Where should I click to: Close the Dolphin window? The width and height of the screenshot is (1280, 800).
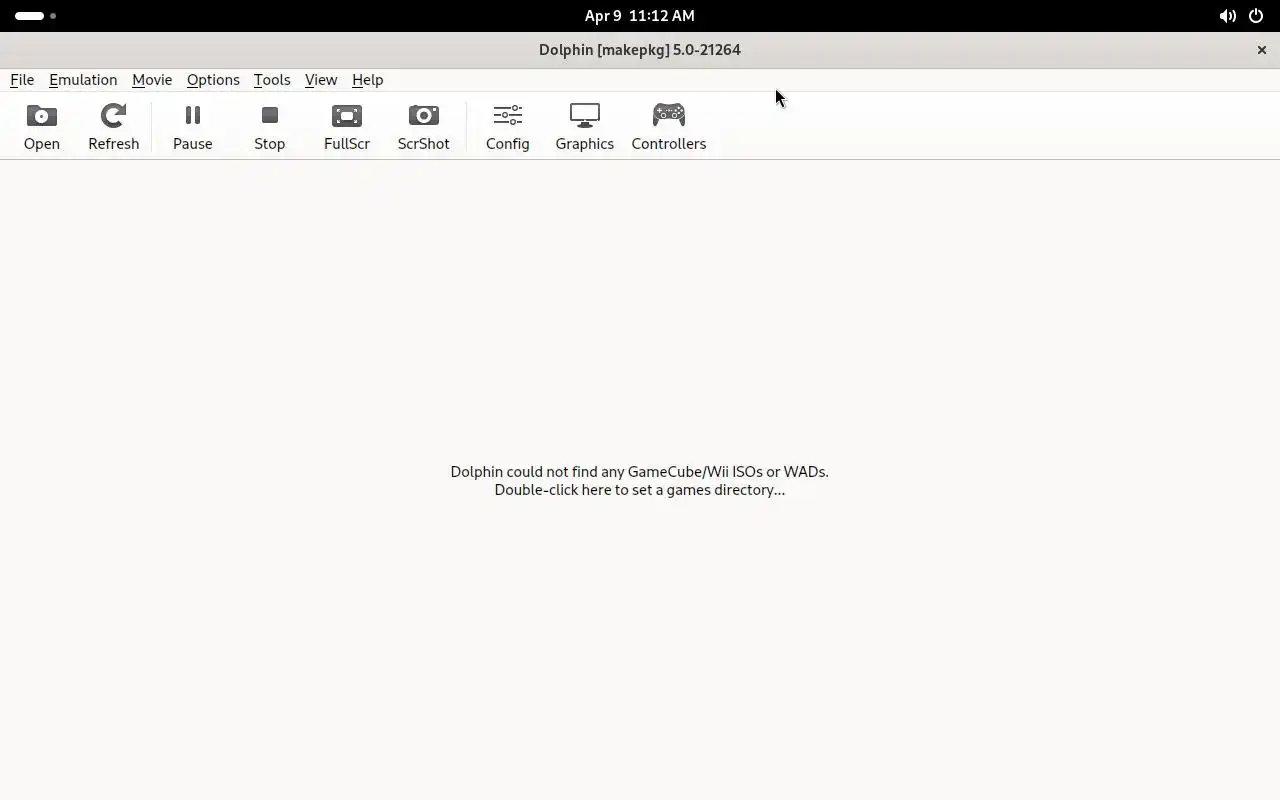(x=1261, y=50)
